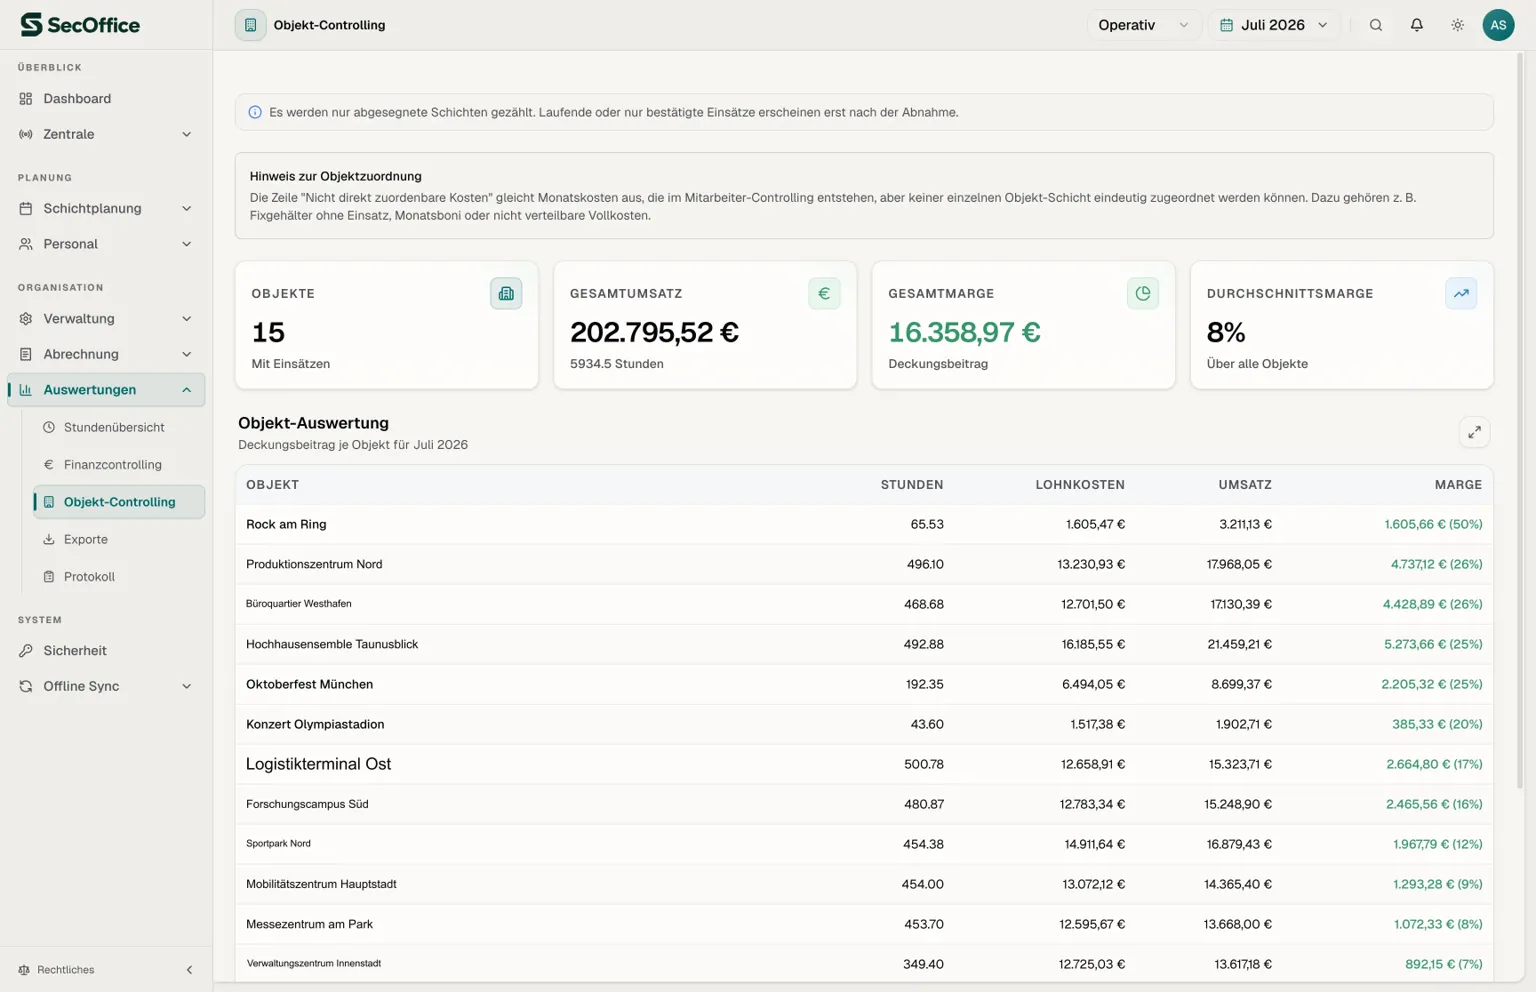Open Exporte page
This screenshot has width=1536, height=992.
point(119,539)
